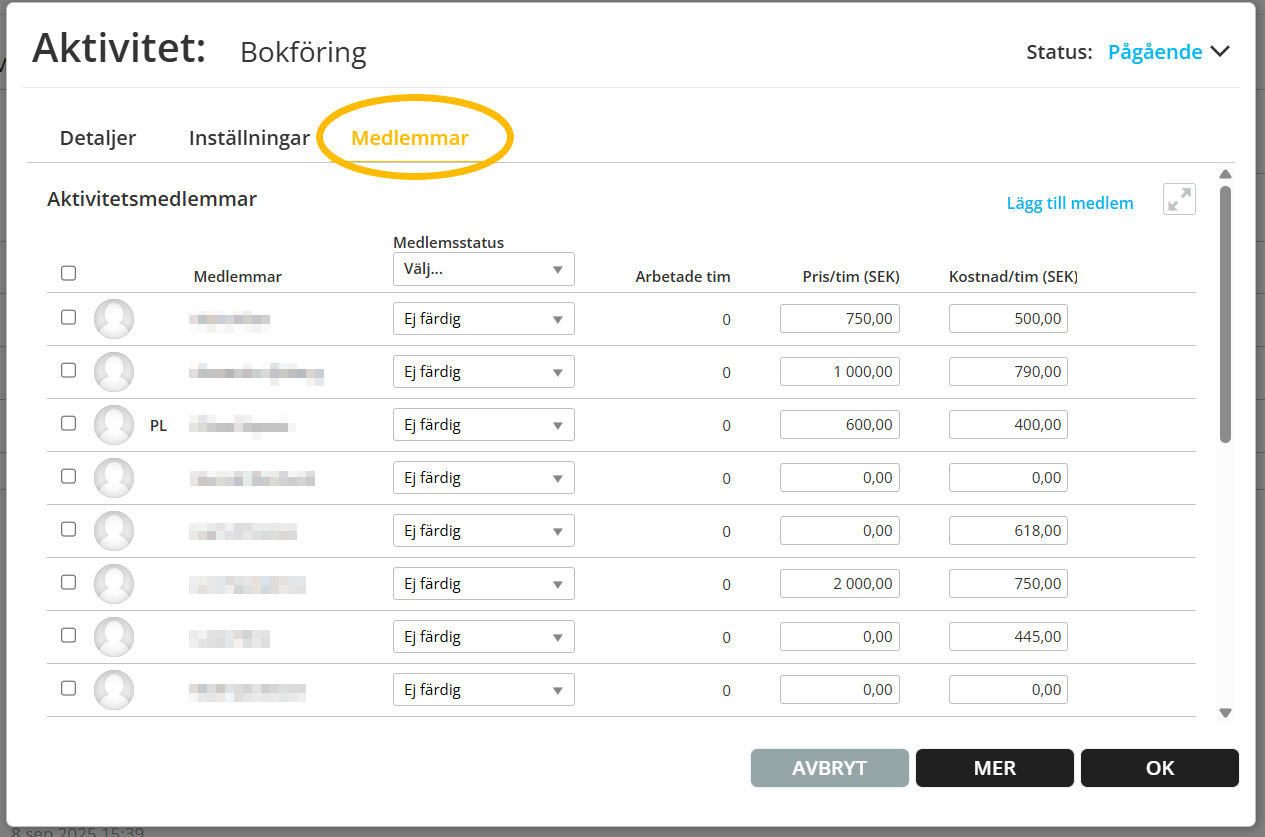
Task: Click the vertical scrollbar thumb of member list
Action: click(1225, 312)
